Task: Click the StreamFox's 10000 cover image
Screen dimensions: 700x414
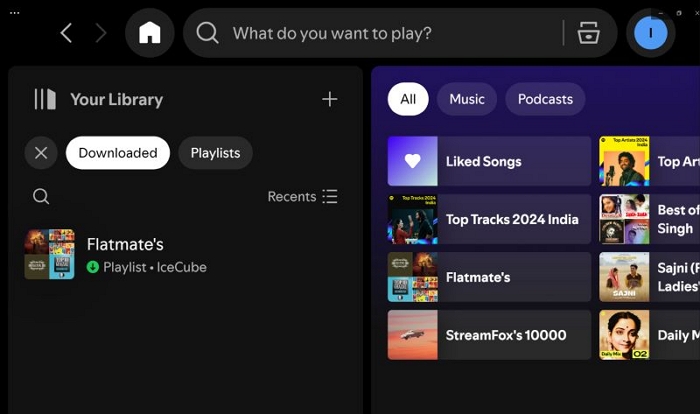Action: (412, 335)
